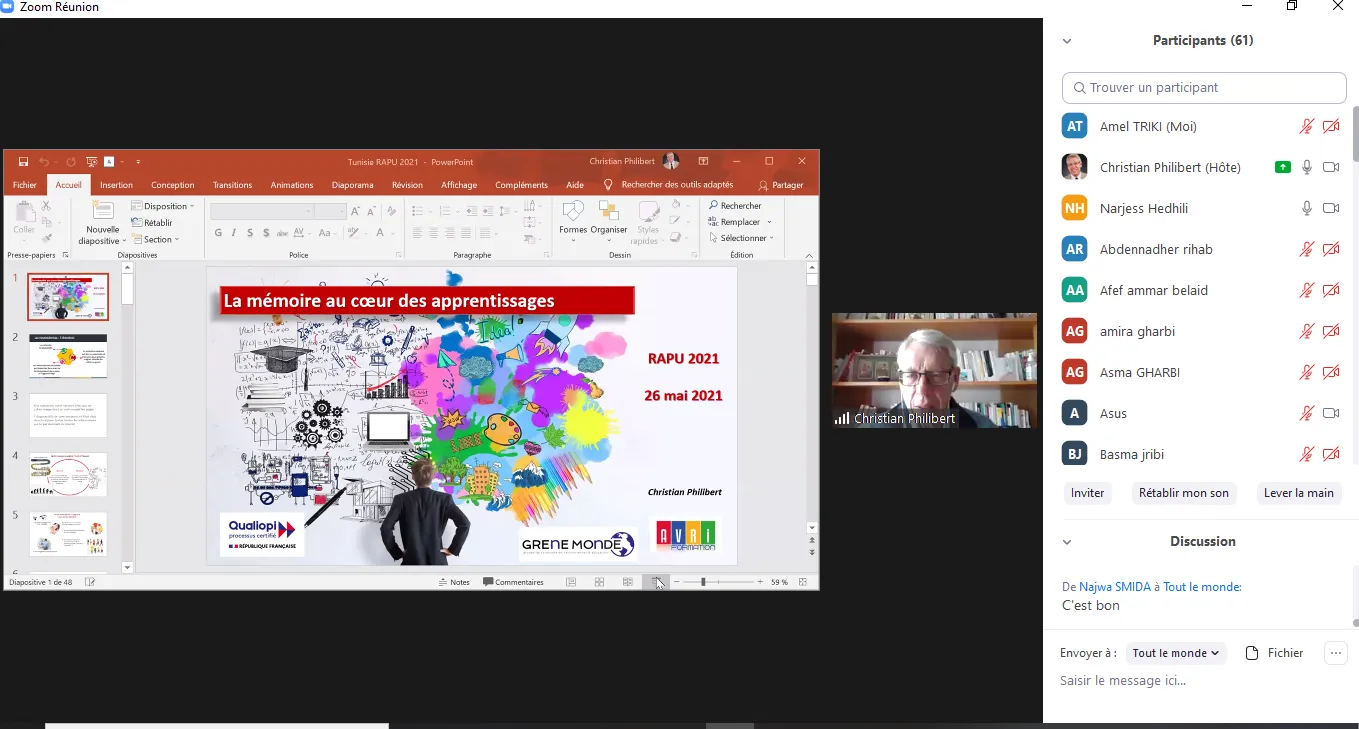
Task: Toggle Lever la main to raise hand
Action: coord(1298,493)
